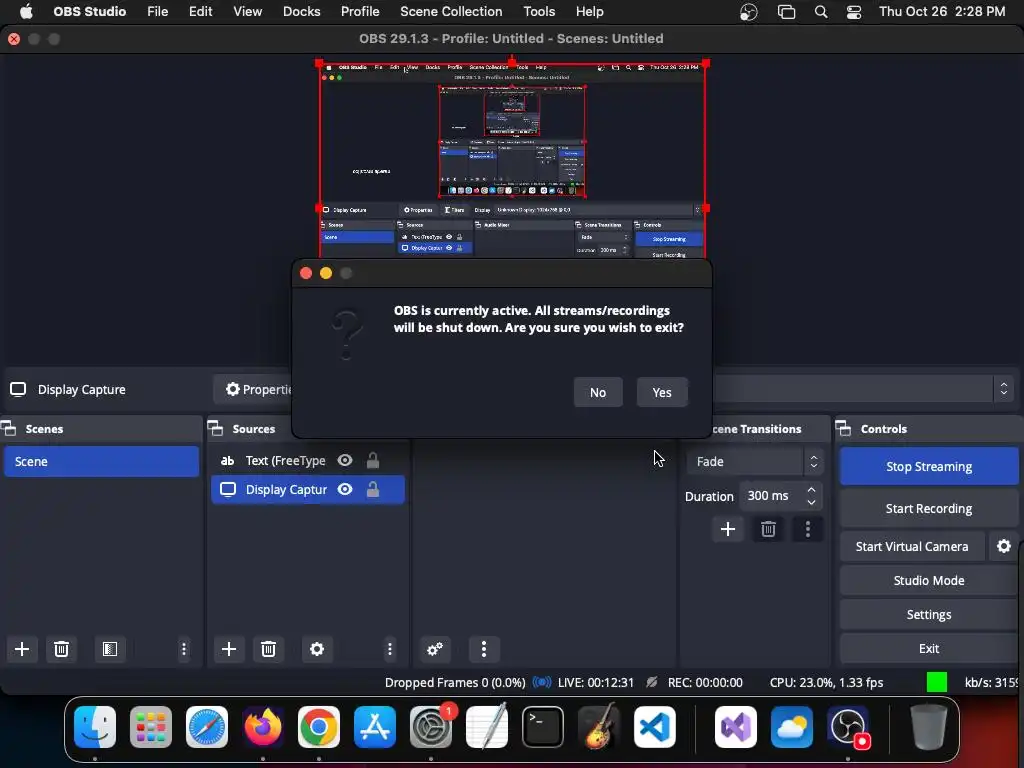The height and width of the screenshot is (768, 1024).
Task: Click the OBS Studio icon in the Dock
Action: point(848,727)
